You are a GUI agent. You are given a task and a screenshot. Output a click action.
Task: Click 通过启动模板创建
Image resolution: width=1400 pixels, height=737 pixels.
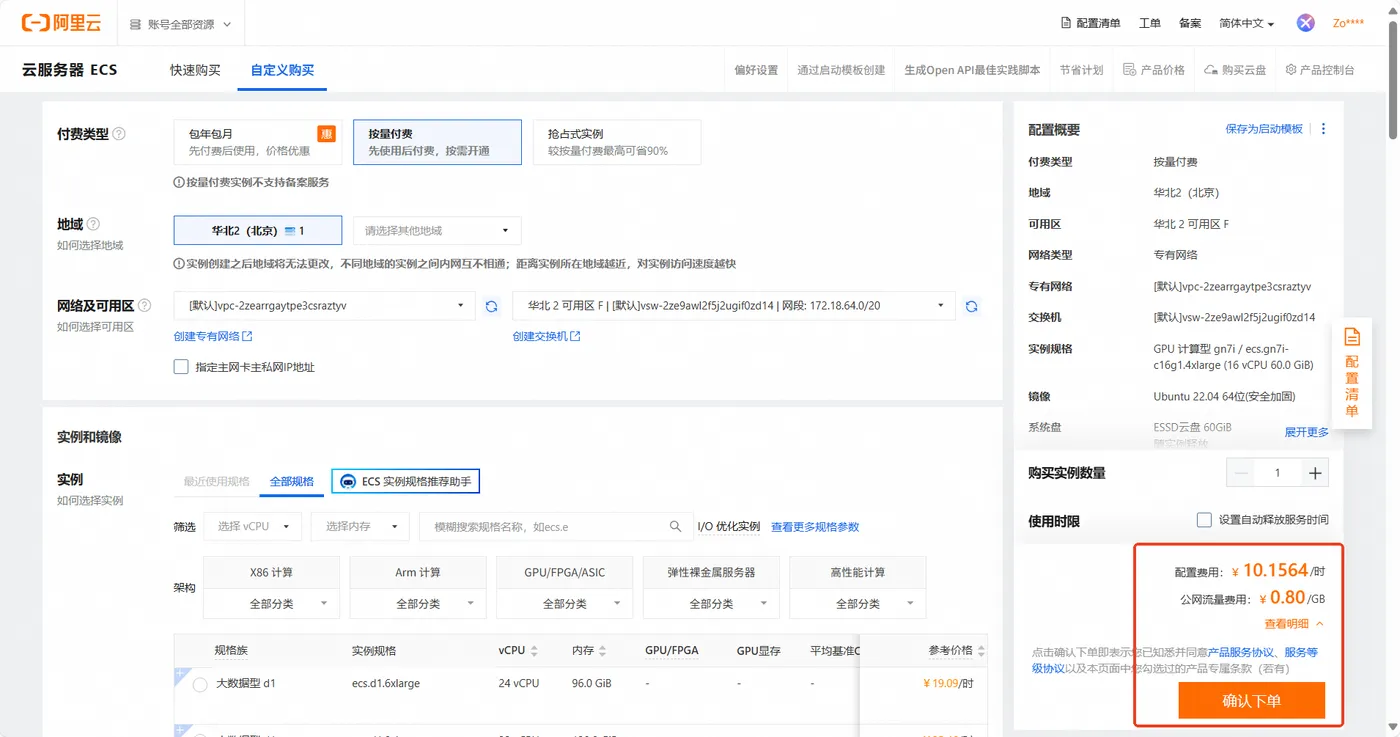tap(841, 70)
